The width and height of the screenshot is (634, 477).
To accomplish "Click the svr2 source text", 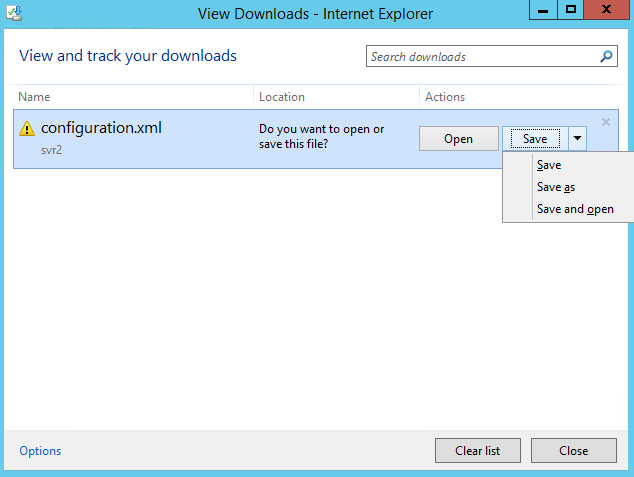I will pyautogui.click(x=51, y=150).
